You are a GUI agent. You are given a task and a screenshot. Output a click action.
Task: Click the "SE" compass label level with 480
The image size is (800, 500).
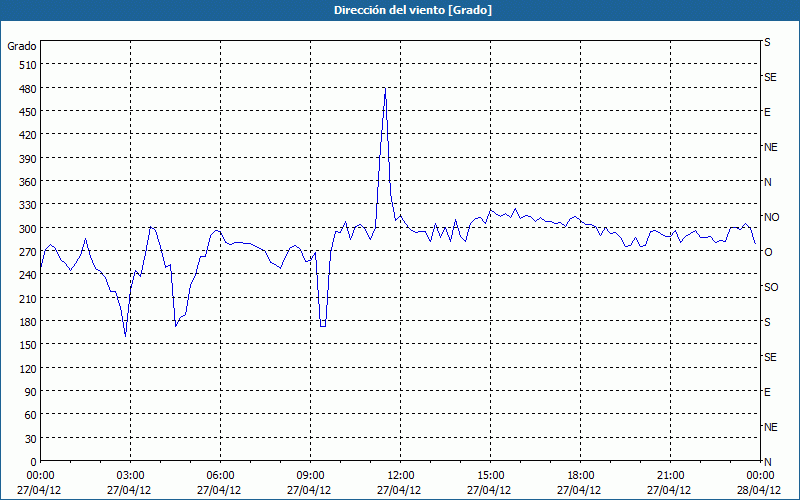770,77
